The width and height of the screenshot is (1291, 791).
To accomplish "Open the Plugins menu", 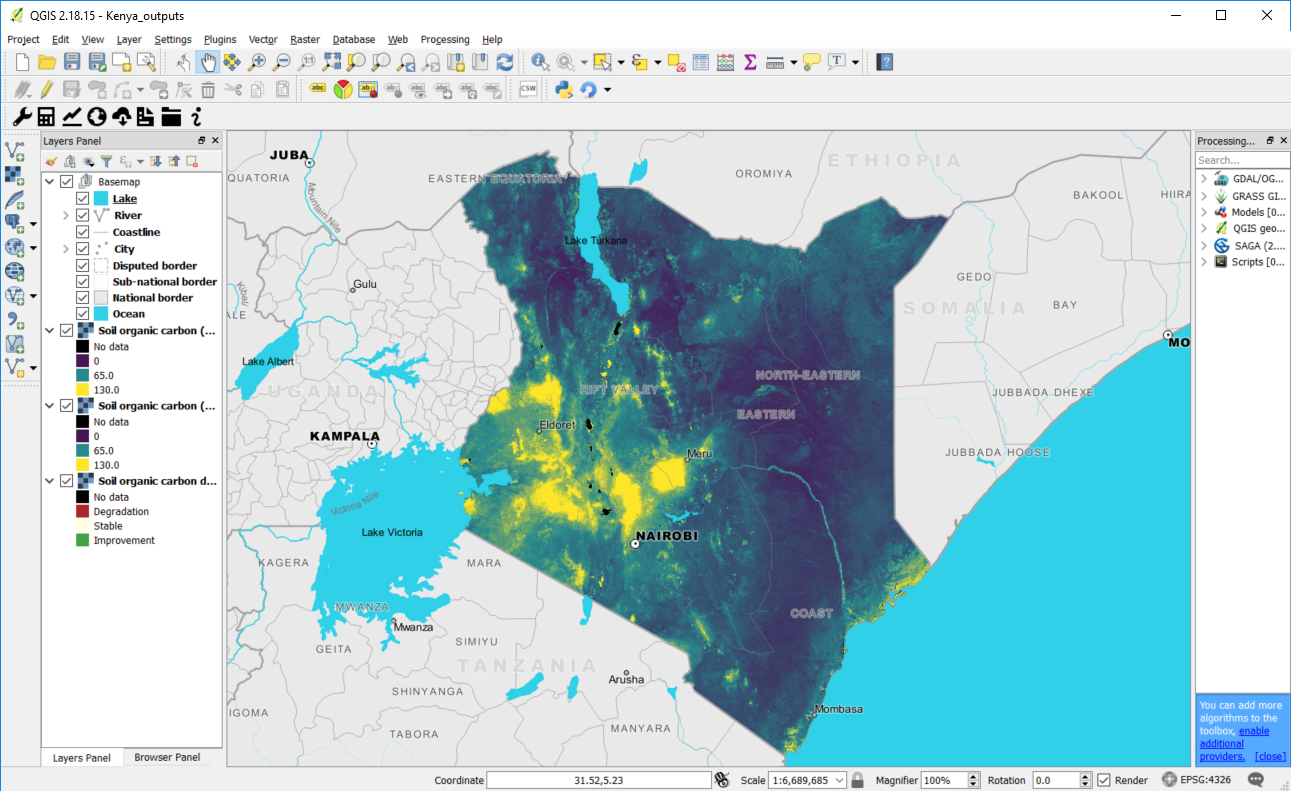I will (x=220, y=39).
